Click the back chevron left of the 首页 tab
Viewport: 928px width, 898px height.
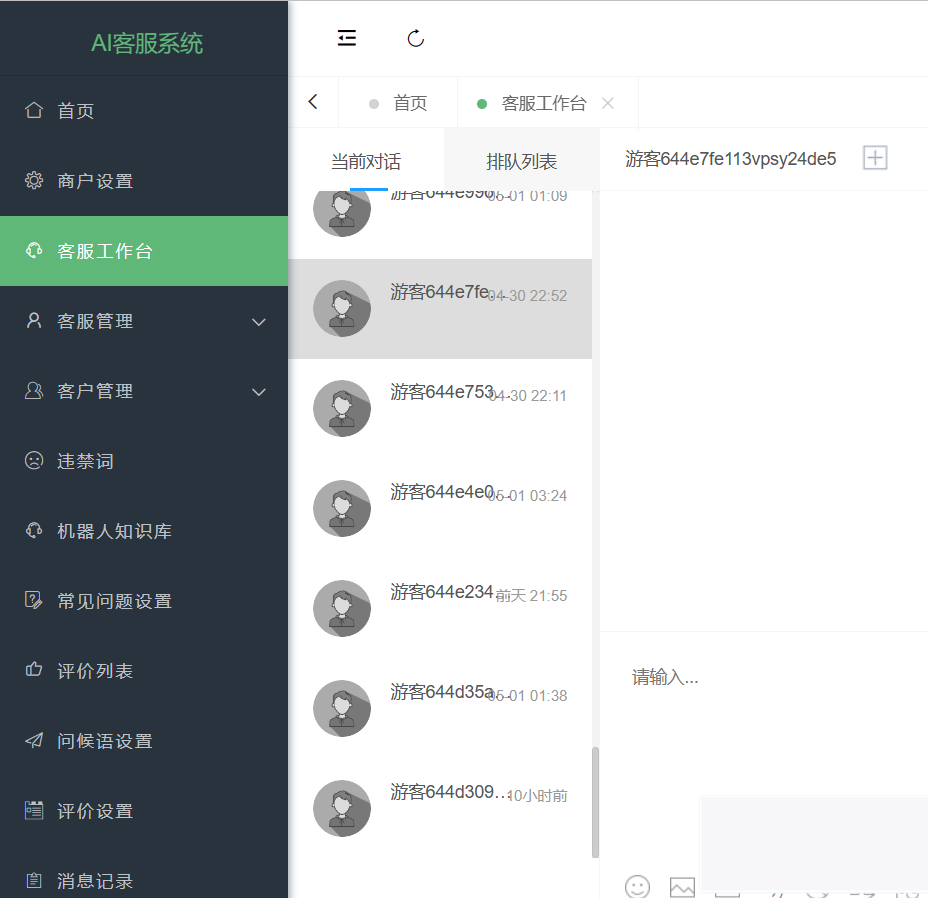(313, 101)
